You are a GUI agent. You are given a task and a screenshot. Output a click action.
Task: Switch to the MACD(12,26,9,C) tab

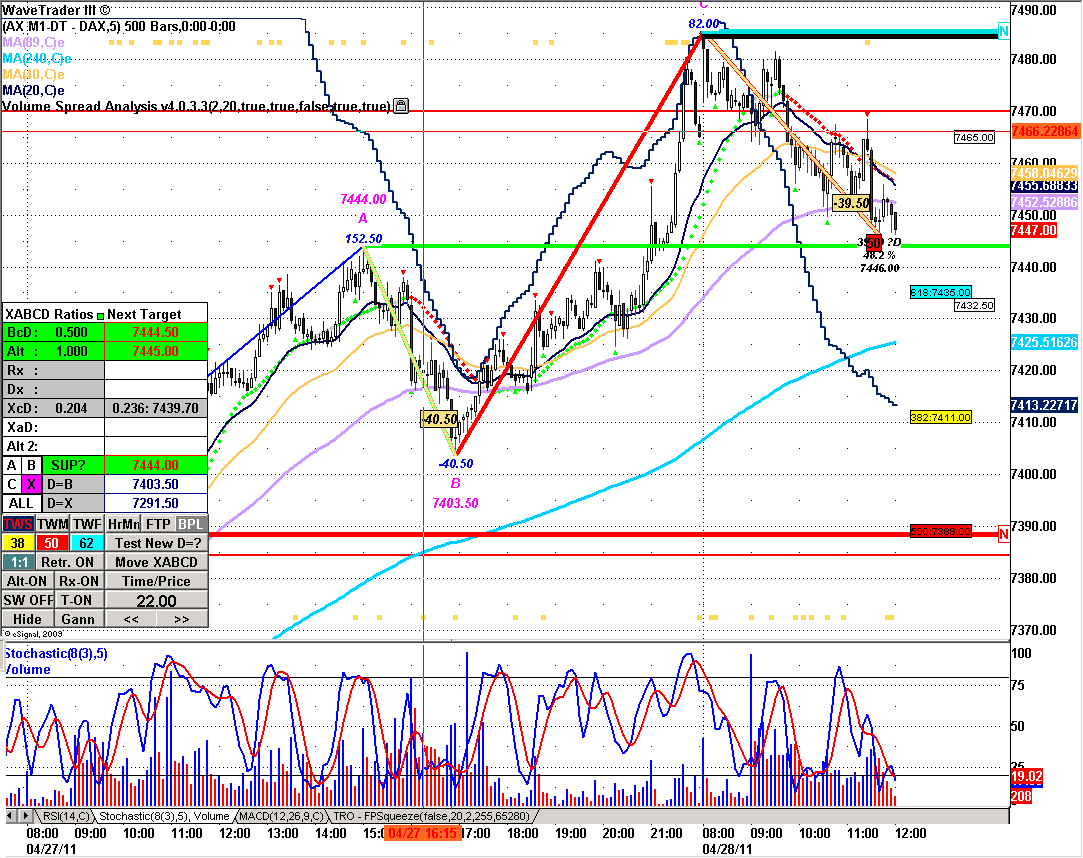[x=280, y=817]
